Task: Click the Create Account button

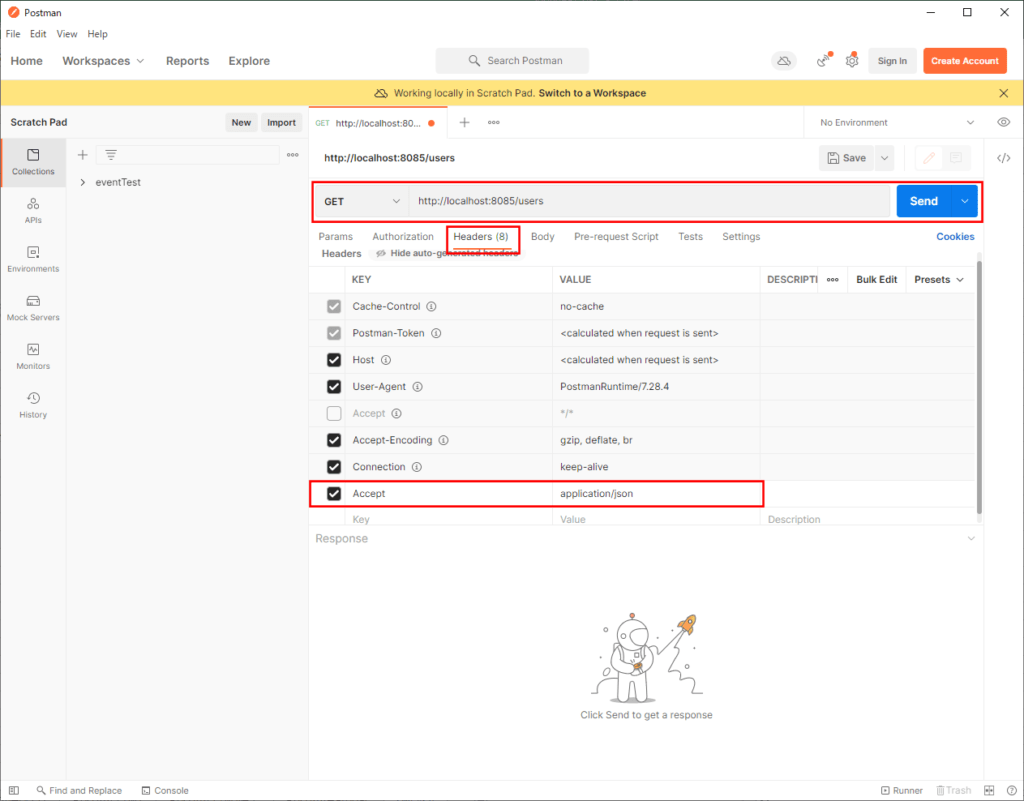Action: coord(965,61)
